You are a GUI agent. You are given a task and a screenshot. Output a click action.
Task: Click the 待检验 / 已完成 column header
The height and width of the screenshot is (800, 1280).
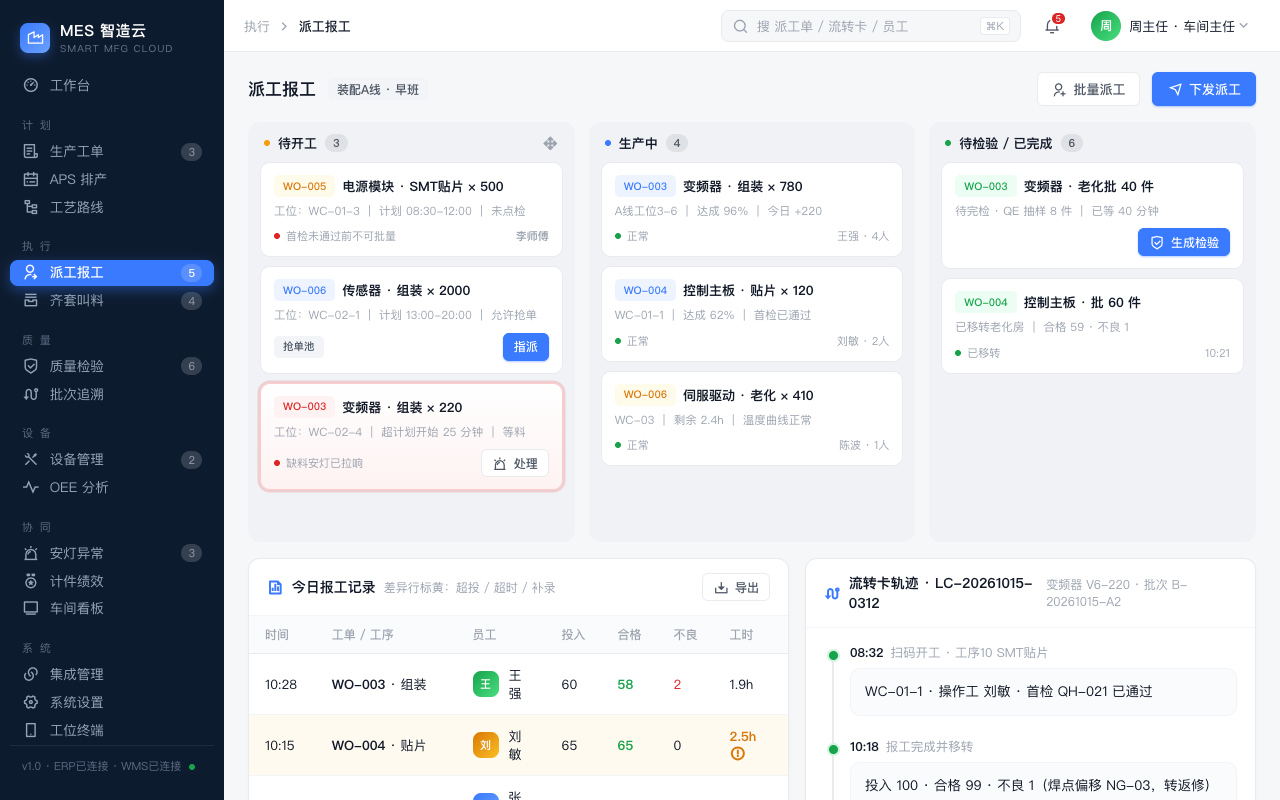pyautogui.click(x=1005, y=143)
